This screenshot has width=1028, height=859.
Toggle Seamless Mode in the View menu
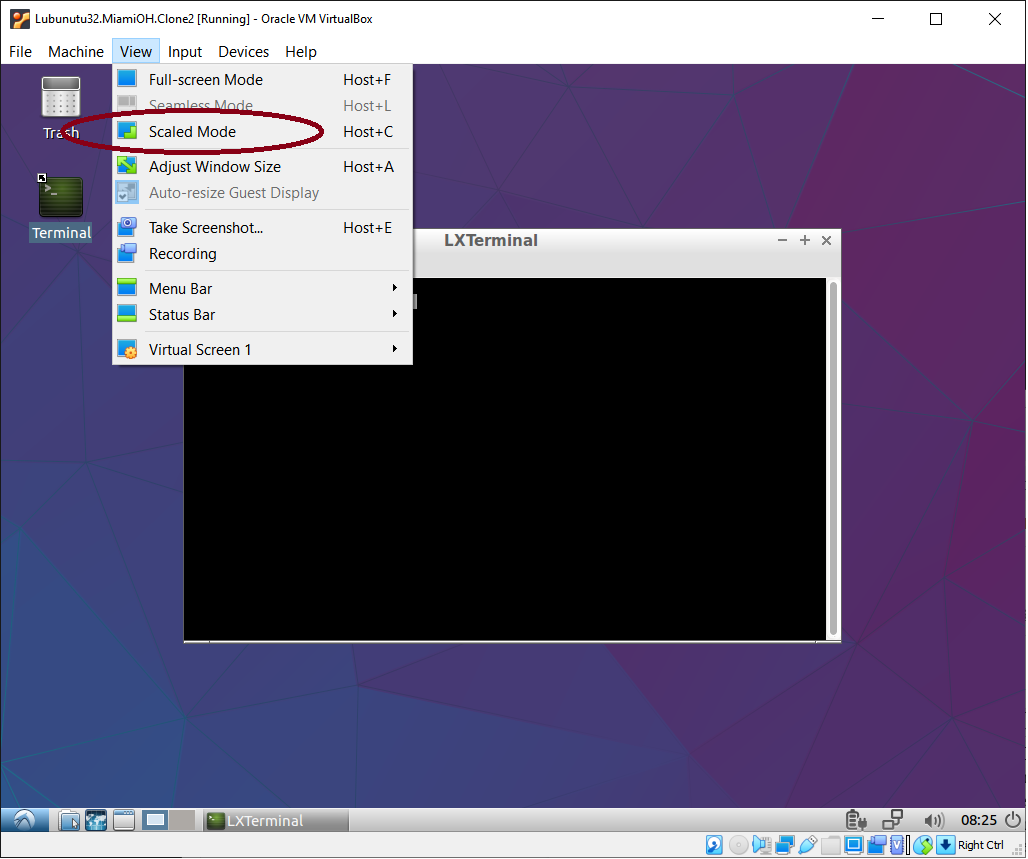262,106
